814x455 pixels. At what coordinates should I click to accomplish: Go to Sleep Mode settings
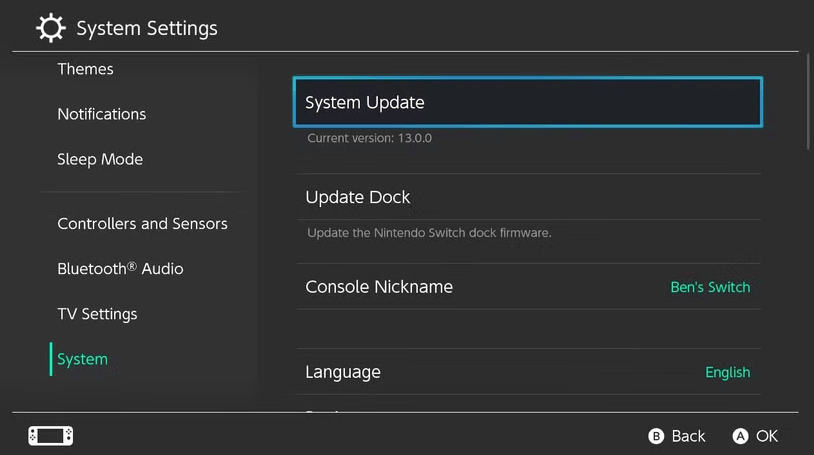100,159
